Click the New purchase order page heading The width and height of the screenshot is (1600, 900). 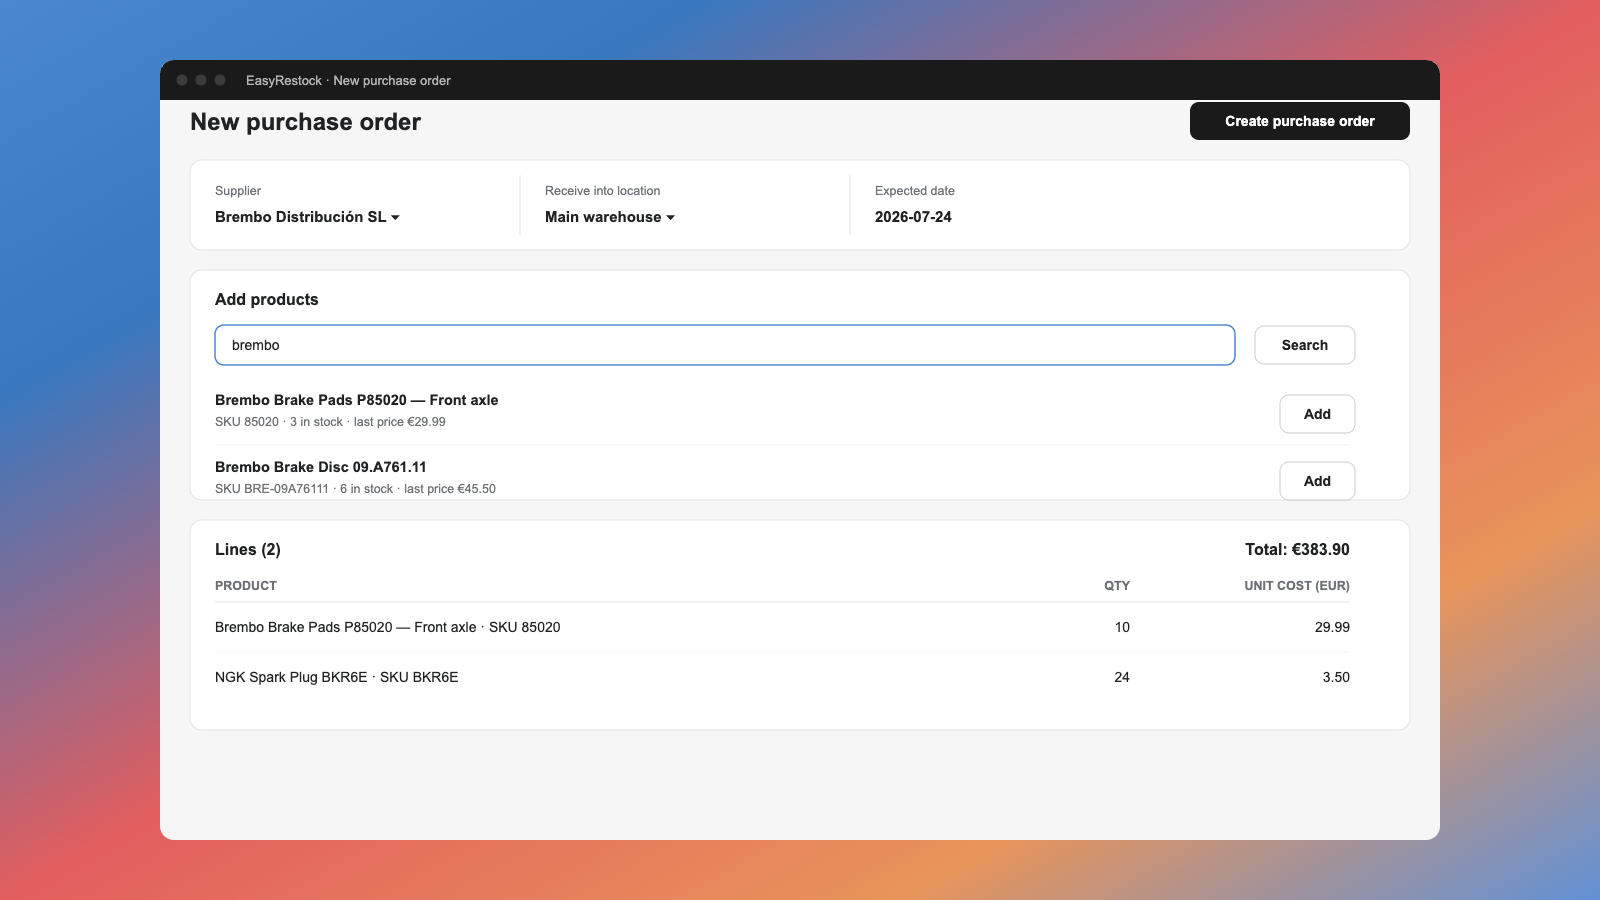pos(305,122)
